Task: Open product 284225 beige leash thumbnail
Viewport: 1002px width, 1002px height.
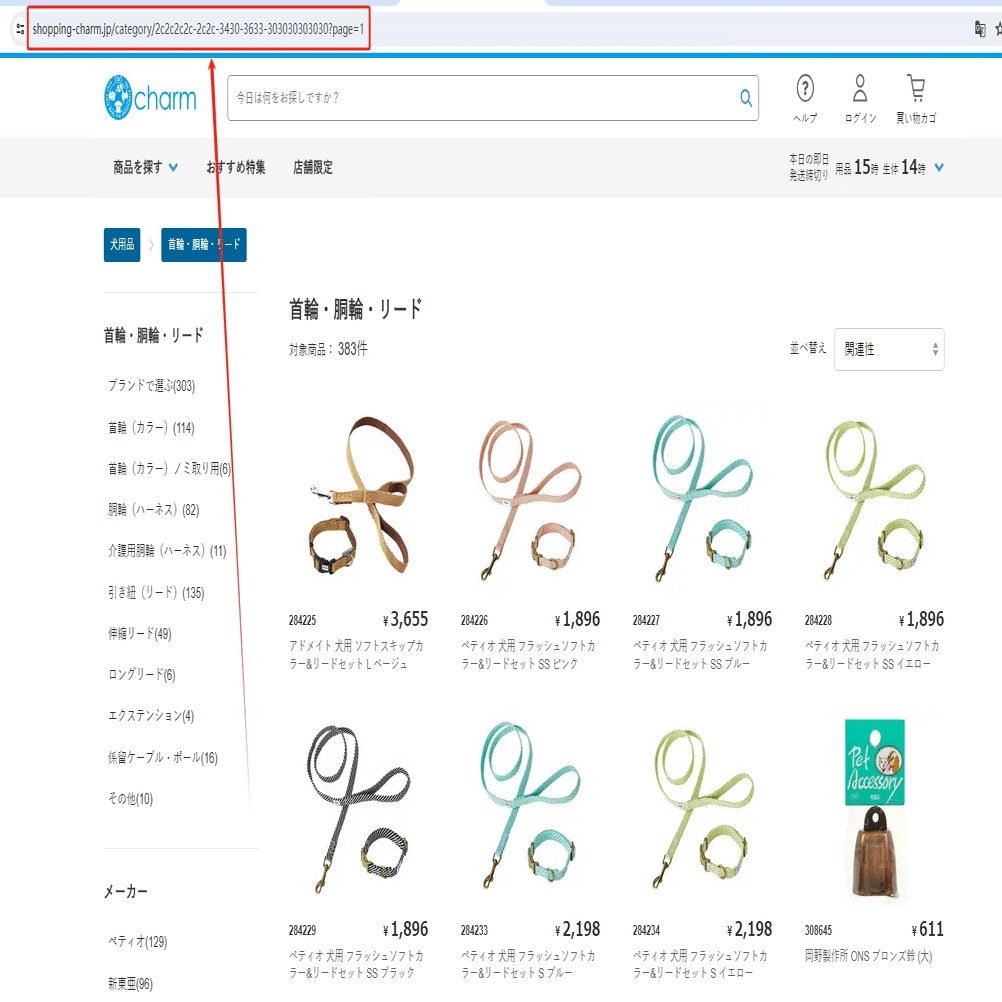Action: pyautogui.click(x=358, y=497)
